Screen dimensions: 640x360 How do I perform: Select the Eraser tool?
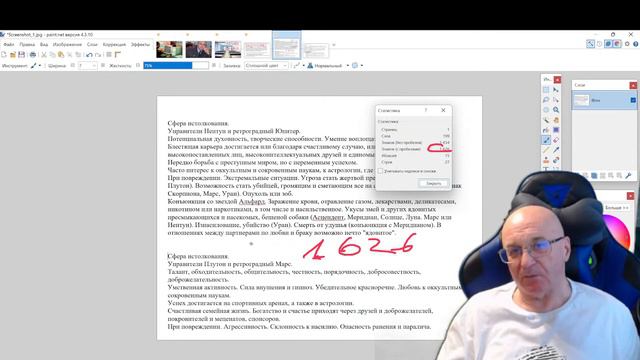click(556, 140)
